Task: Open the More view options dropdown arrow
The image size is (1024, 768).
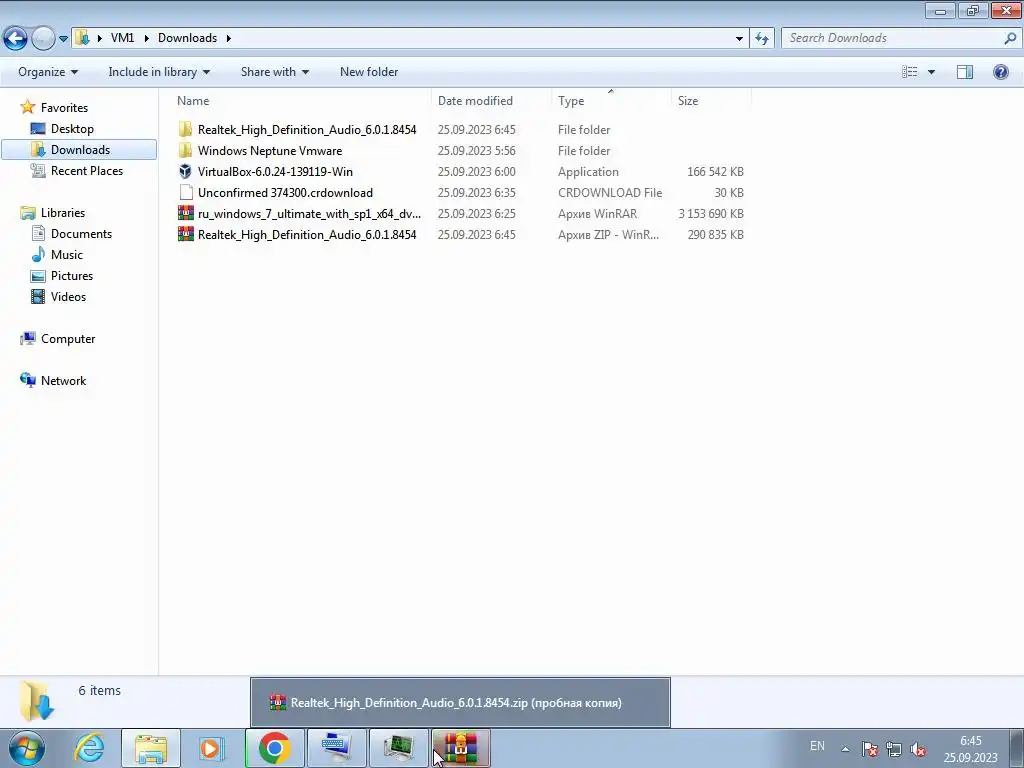Action: (931, 72)
